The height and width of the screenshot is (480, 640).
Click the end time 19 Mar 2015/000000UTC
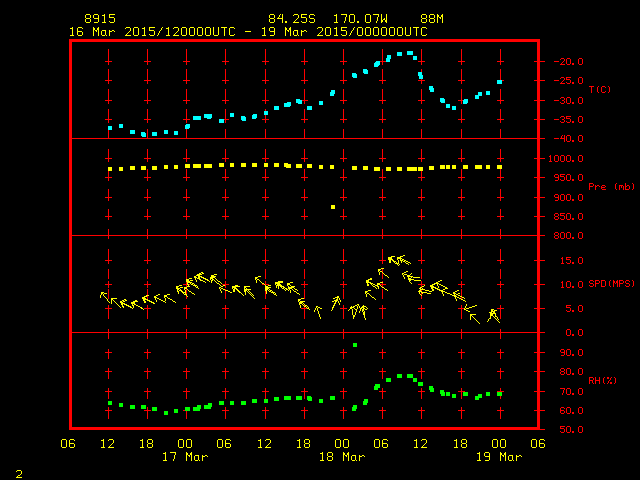pyautogui.click(x=344, y=32)
